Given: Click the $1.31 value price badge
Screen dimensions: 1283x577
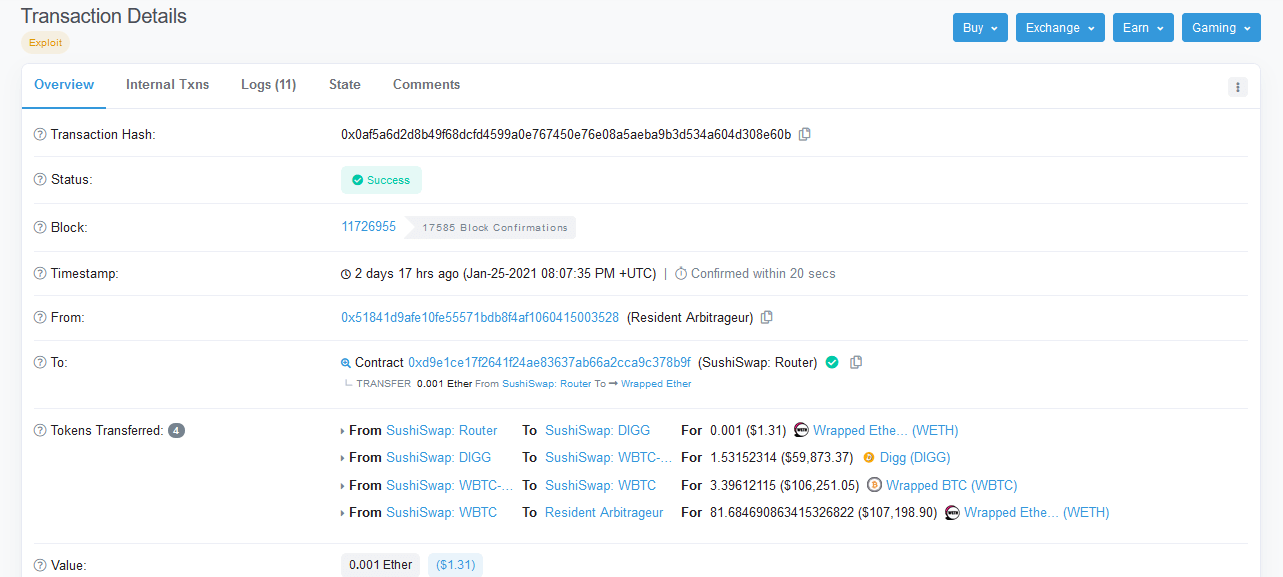Looking at the screenshot, I should (455, 565).
